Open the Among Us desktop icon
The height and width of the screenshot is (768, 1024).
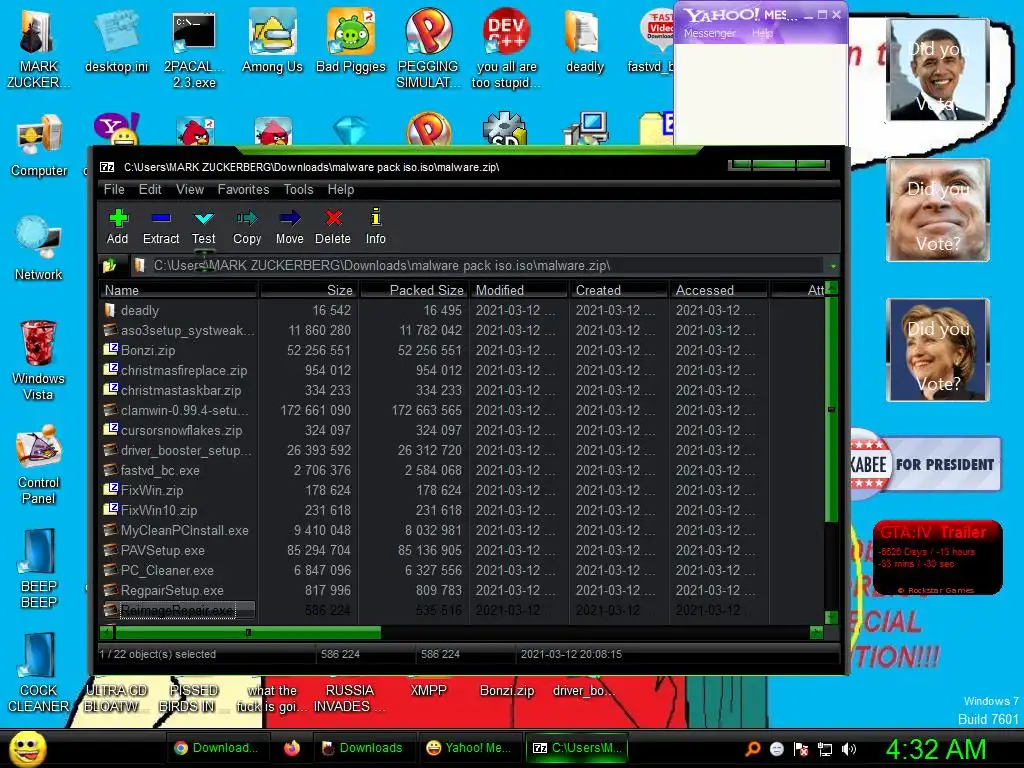tap(272, 41)
